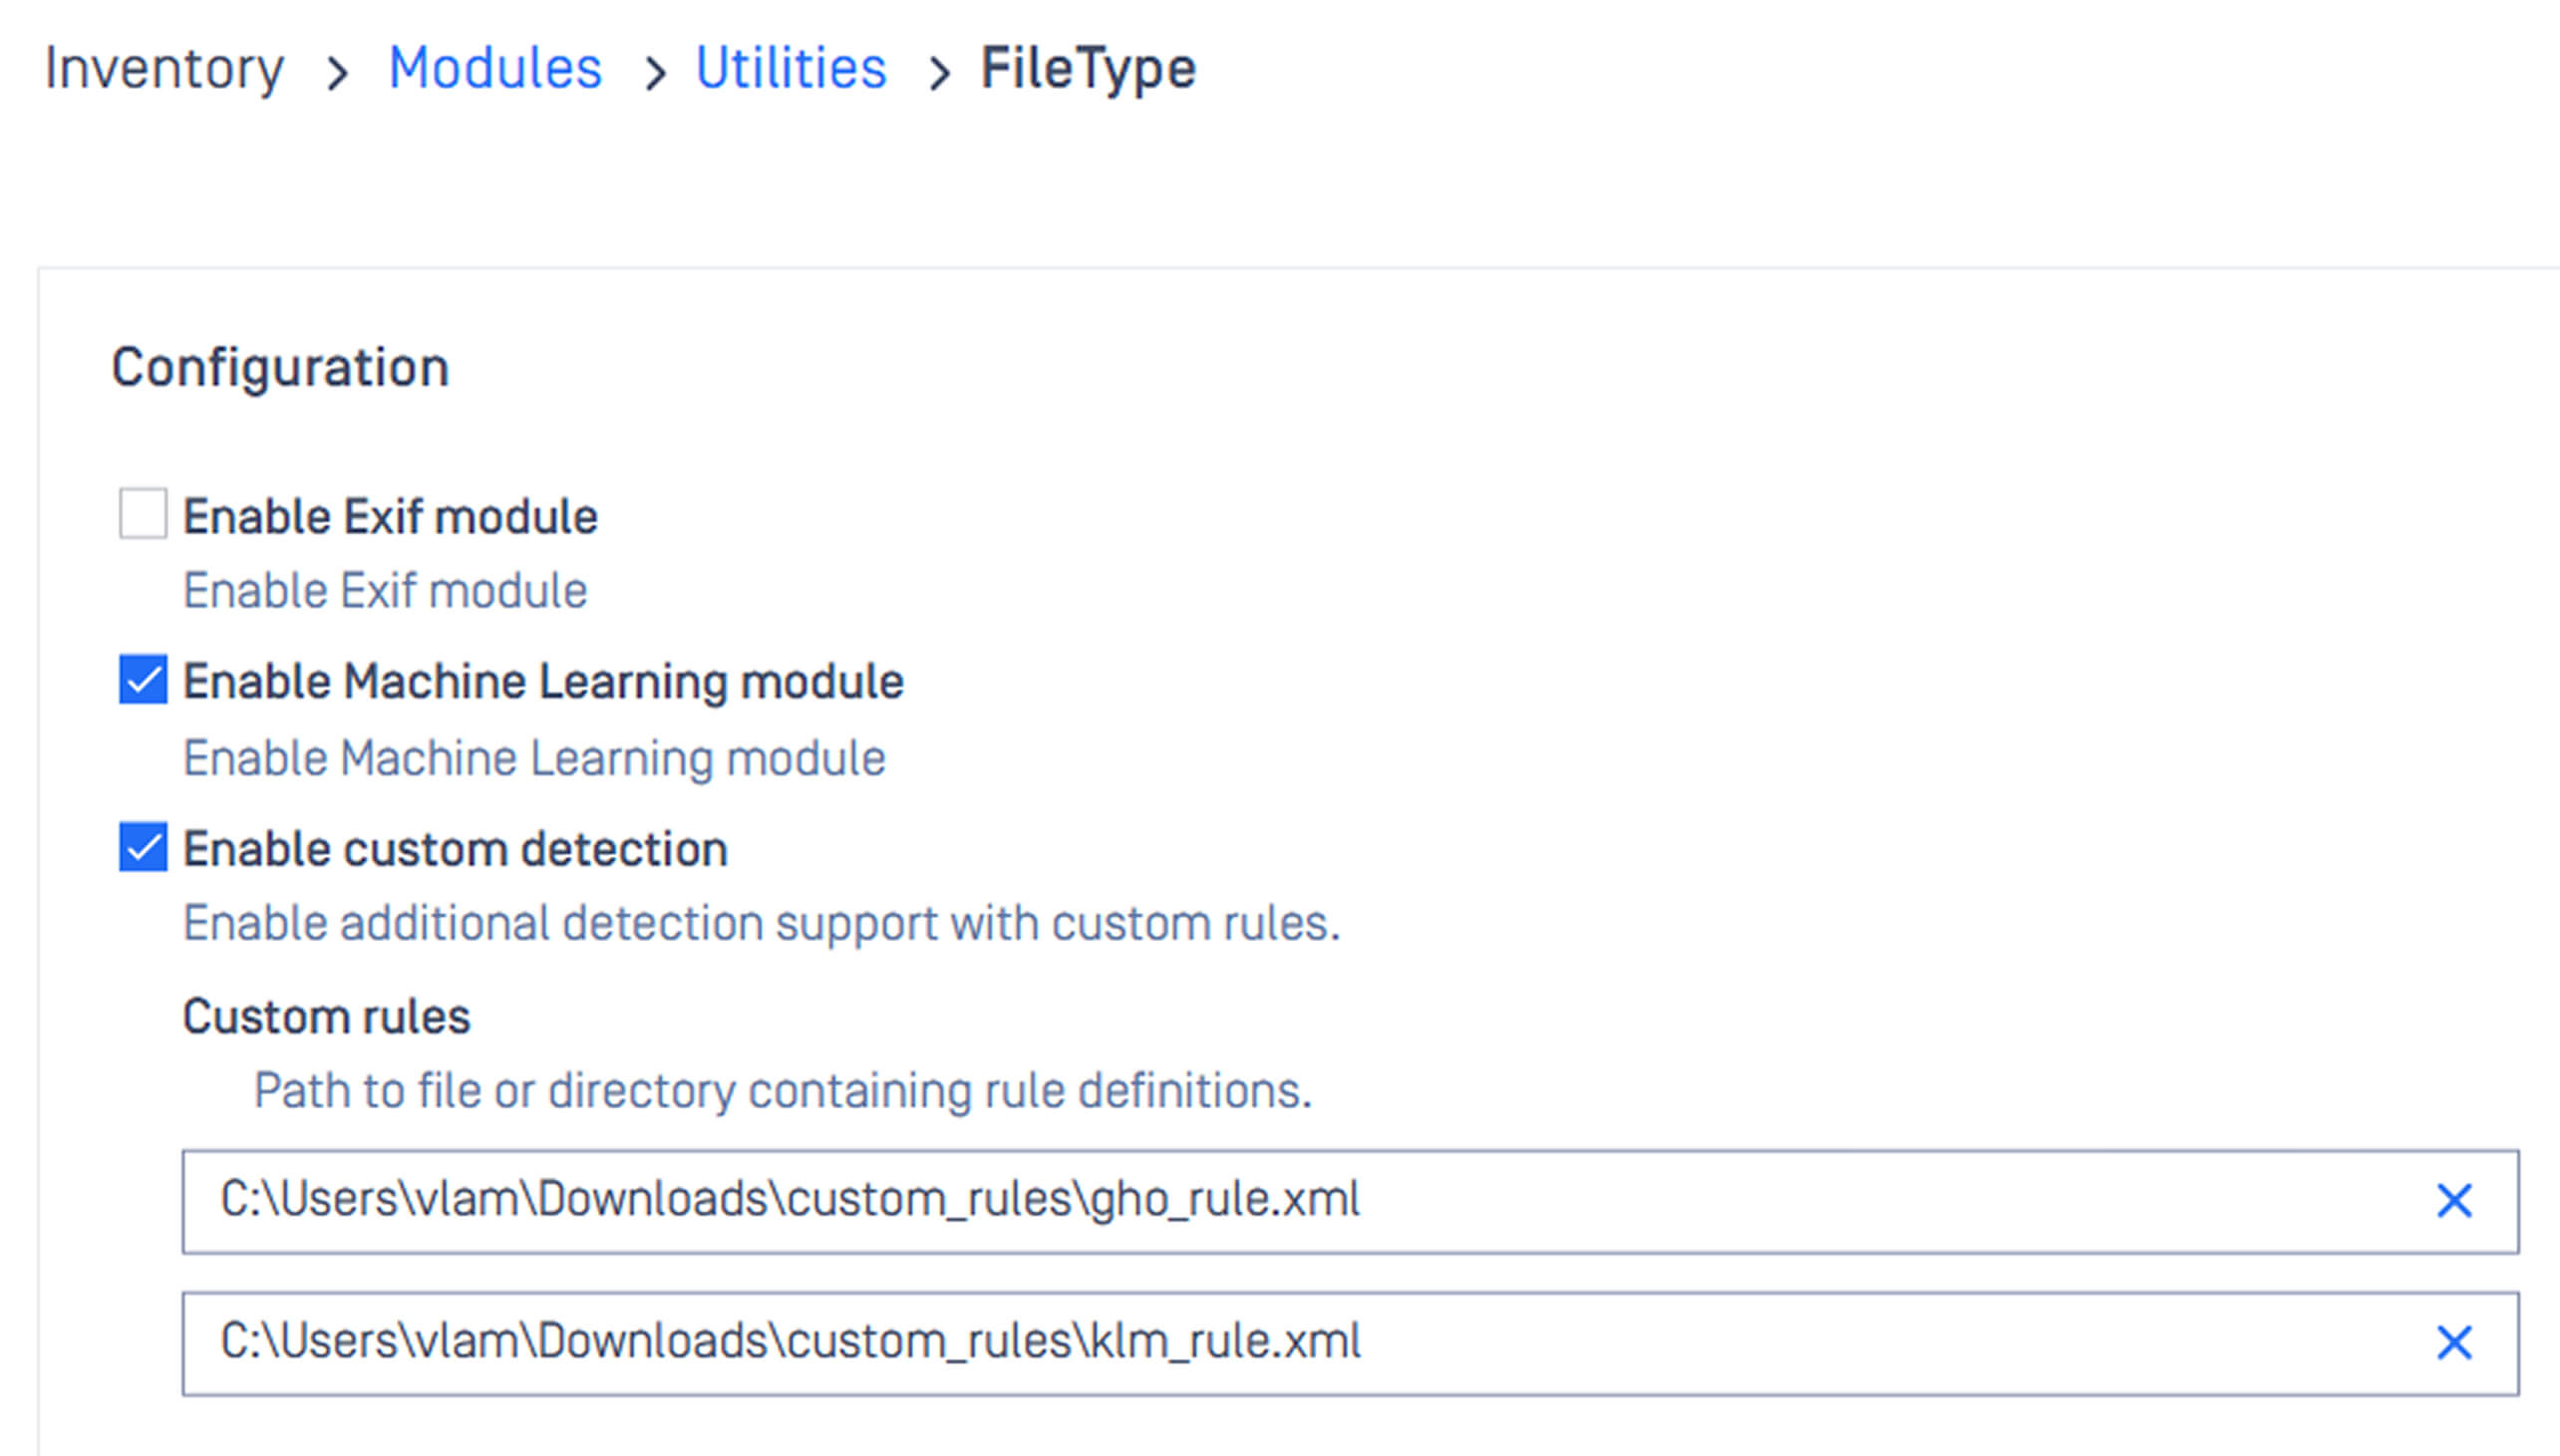Viewport: 2560px width, 1456px height.
Task: Go back to Inventory from the breadcrumb
Action: [166, 68]
